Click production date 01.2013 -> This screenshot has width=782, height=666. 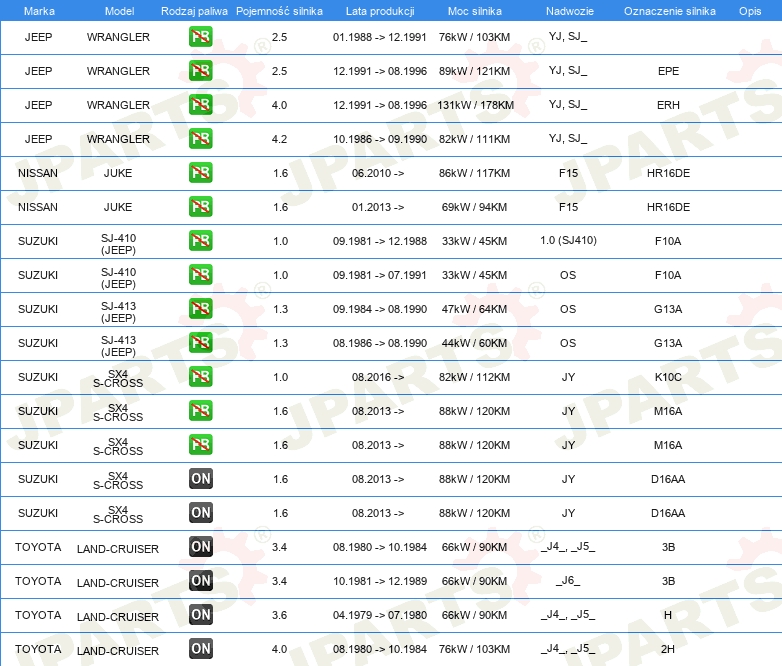tap(378, 207)
